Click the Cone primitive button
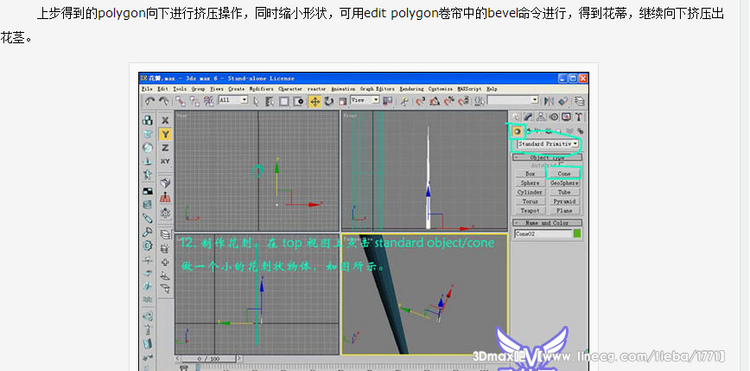 tap(564, 174)
